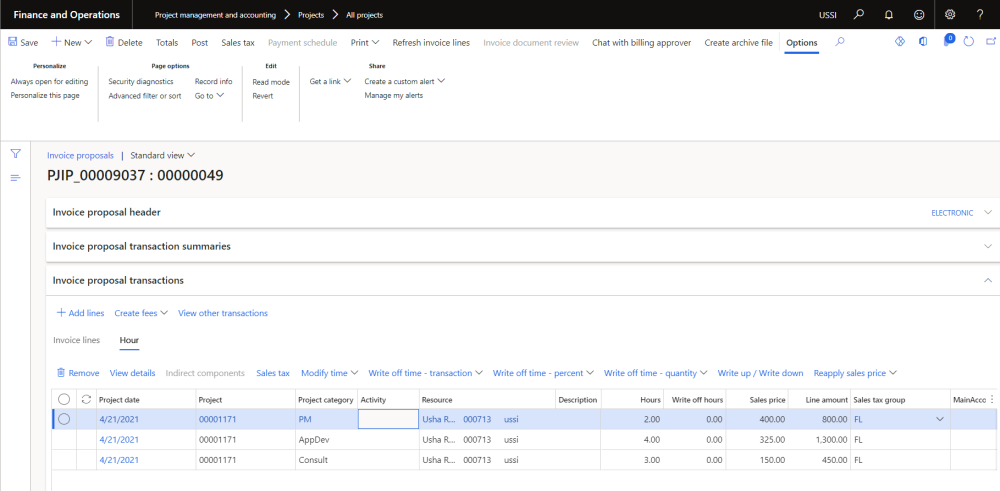Open the messages icon with 0 badge

click(946, 43)
